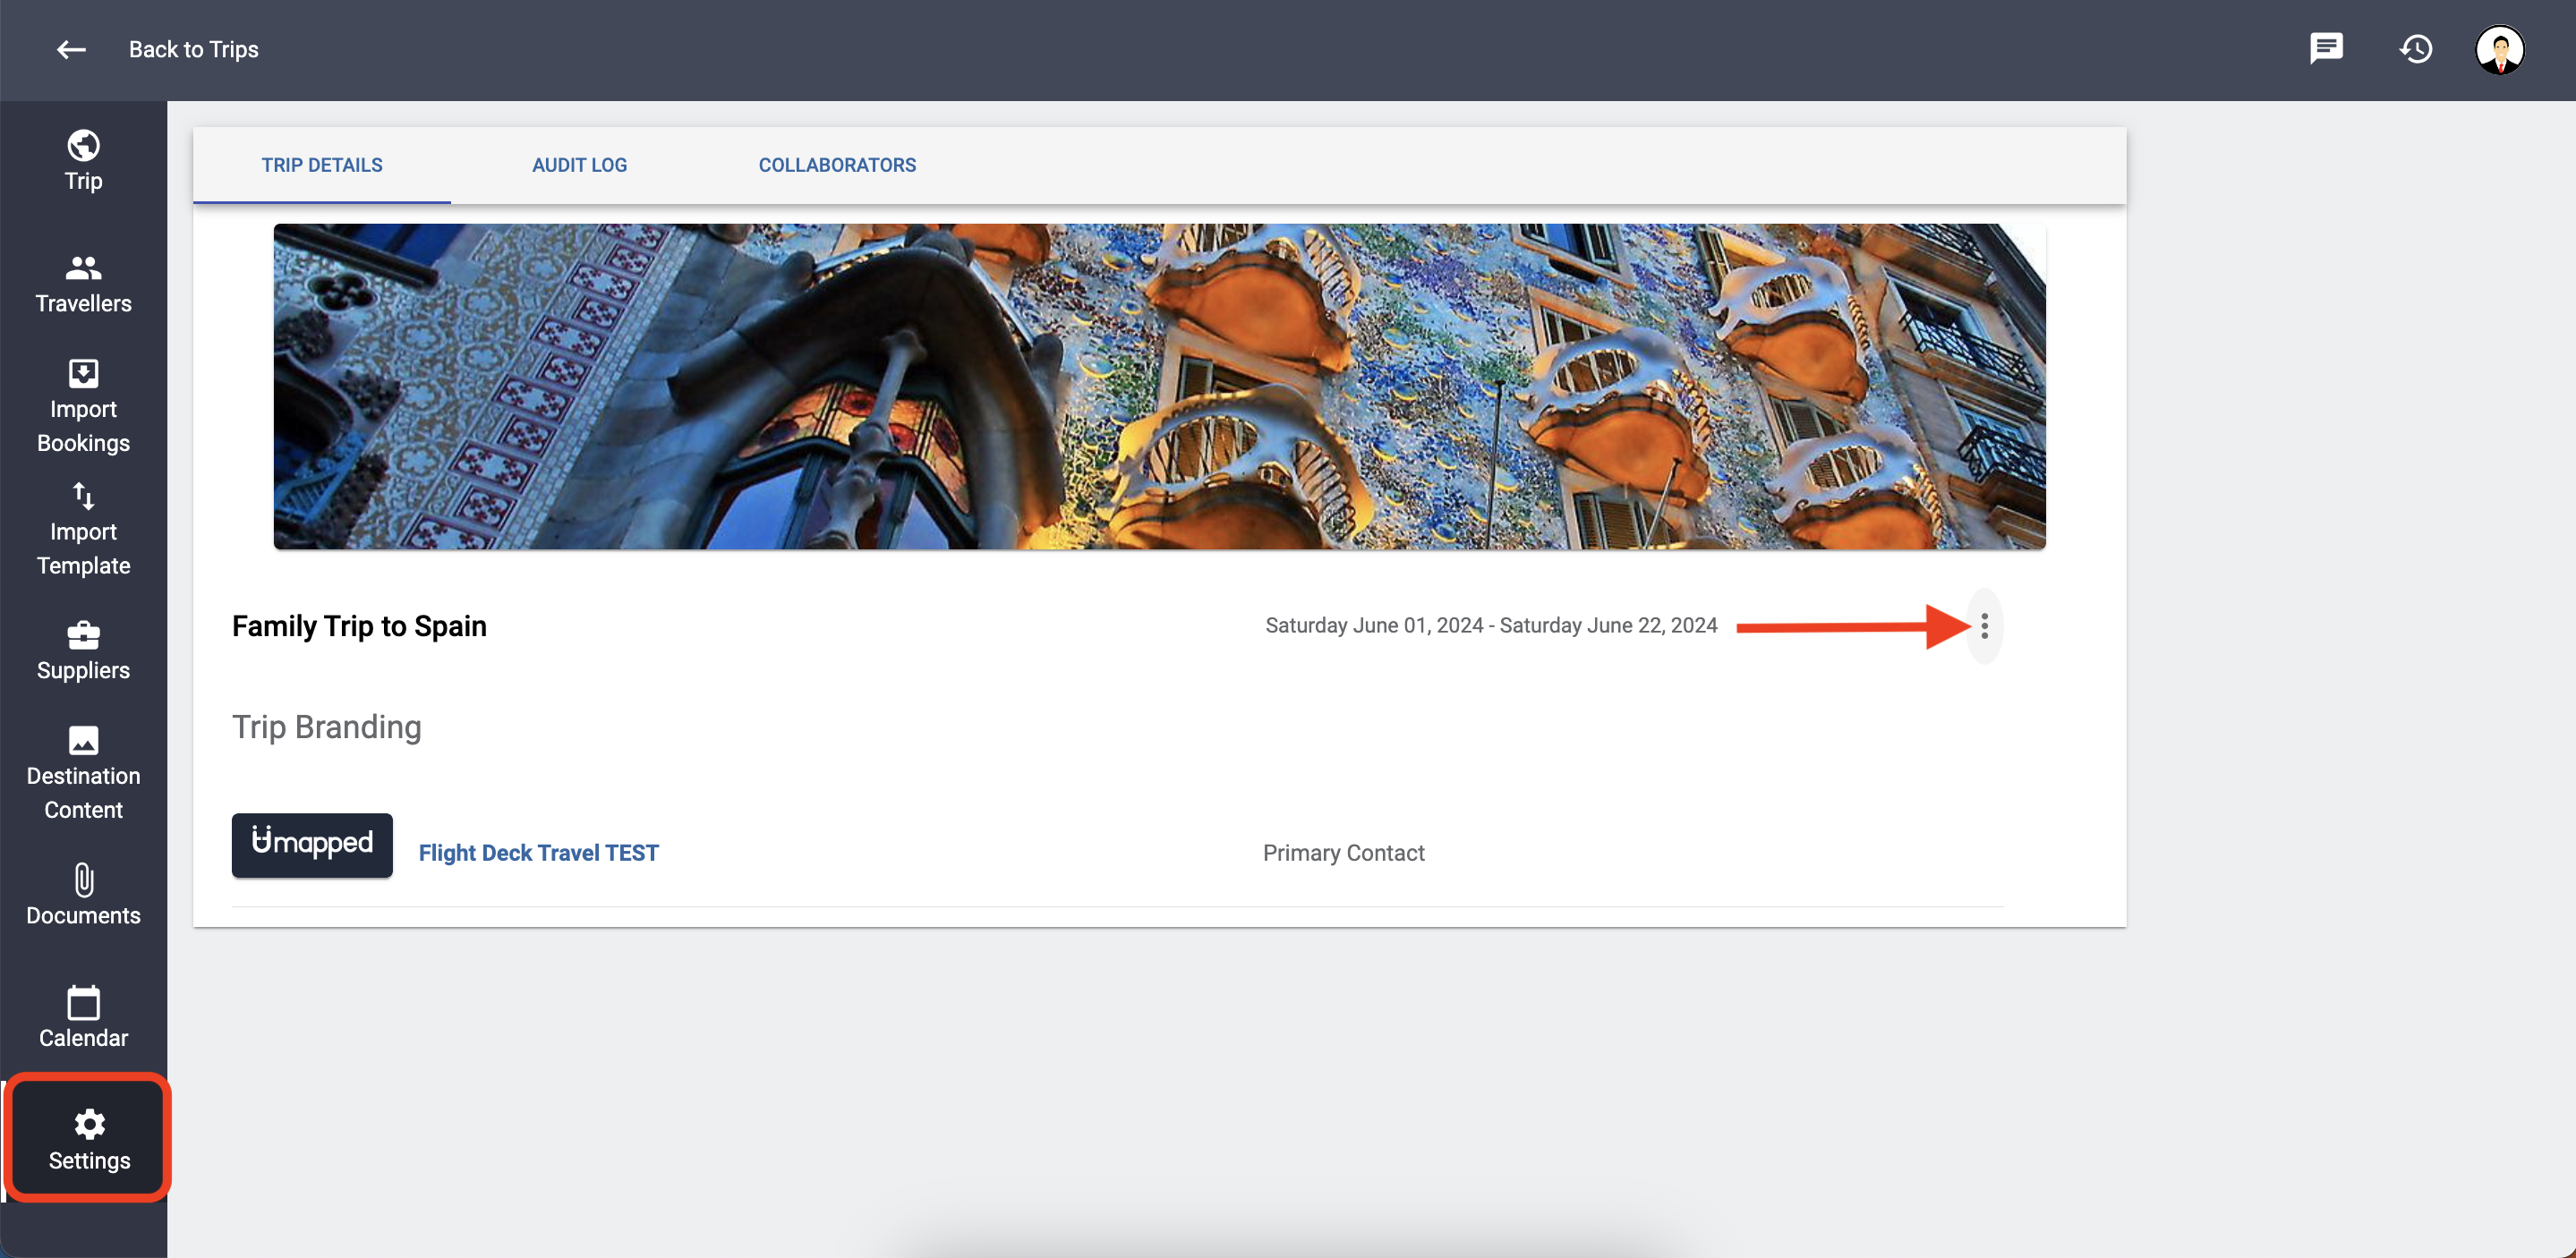Switch to the Audit Log tab
This screenshot has width=2576, height=1258.
(579, 165)
